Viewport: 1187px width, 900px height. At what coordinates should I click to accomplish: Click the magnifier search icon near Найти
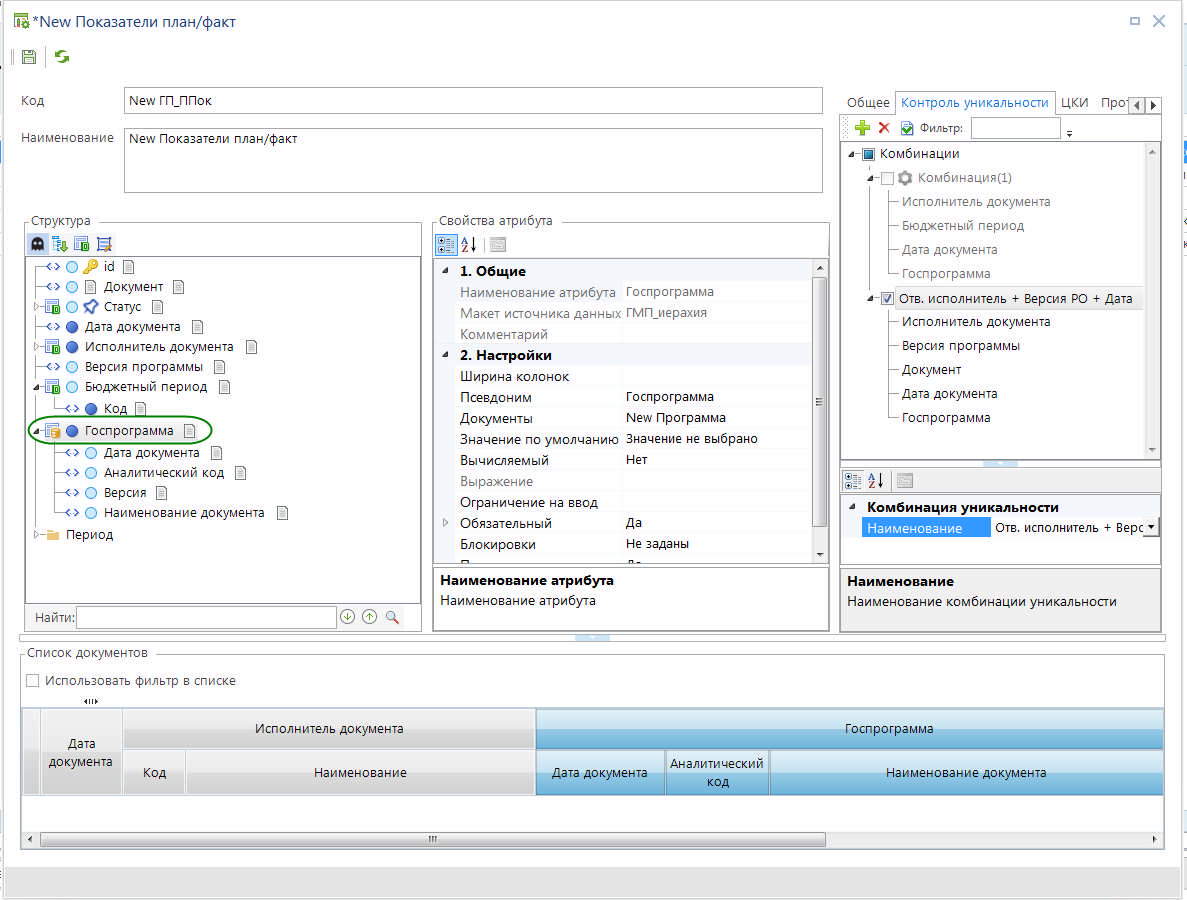pos(392,617)
